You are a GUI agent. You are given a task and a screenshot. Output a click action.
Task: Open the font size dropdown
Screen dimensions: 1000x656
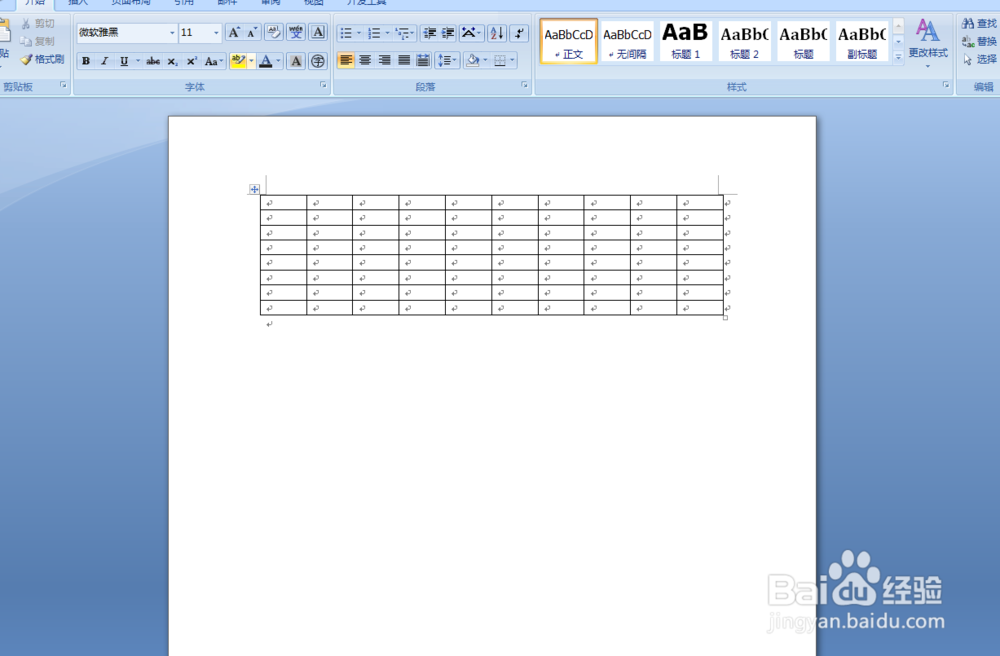[x=216, y=33]
